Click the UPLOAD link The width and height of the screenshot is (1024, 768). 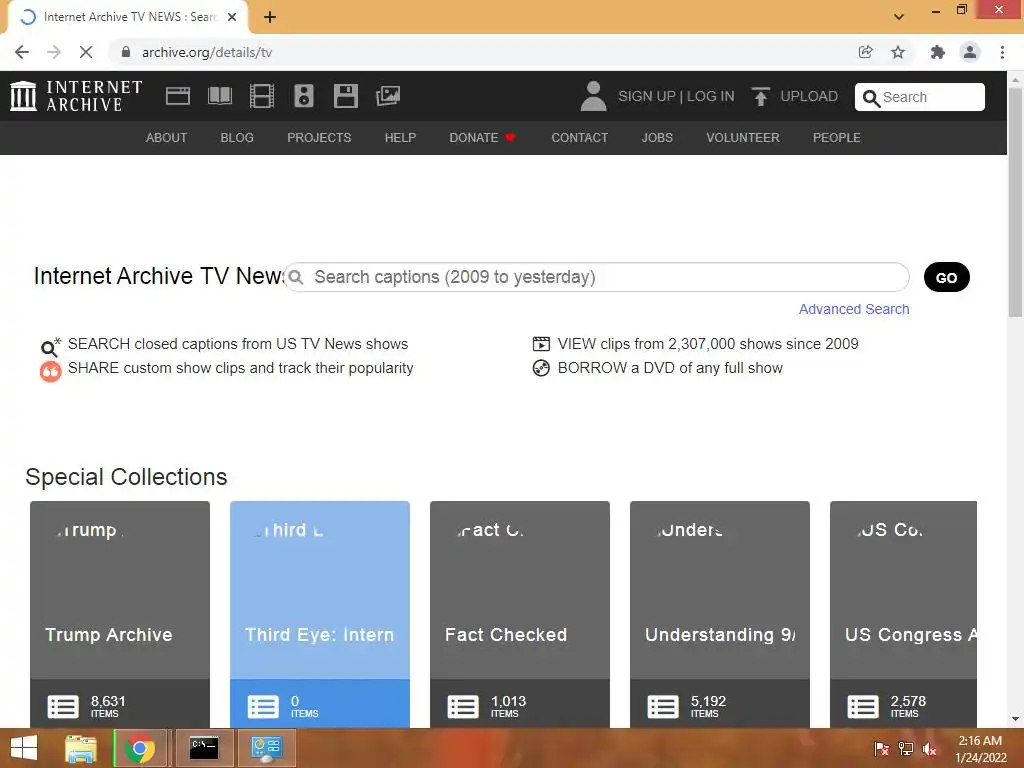pos(809,96)
